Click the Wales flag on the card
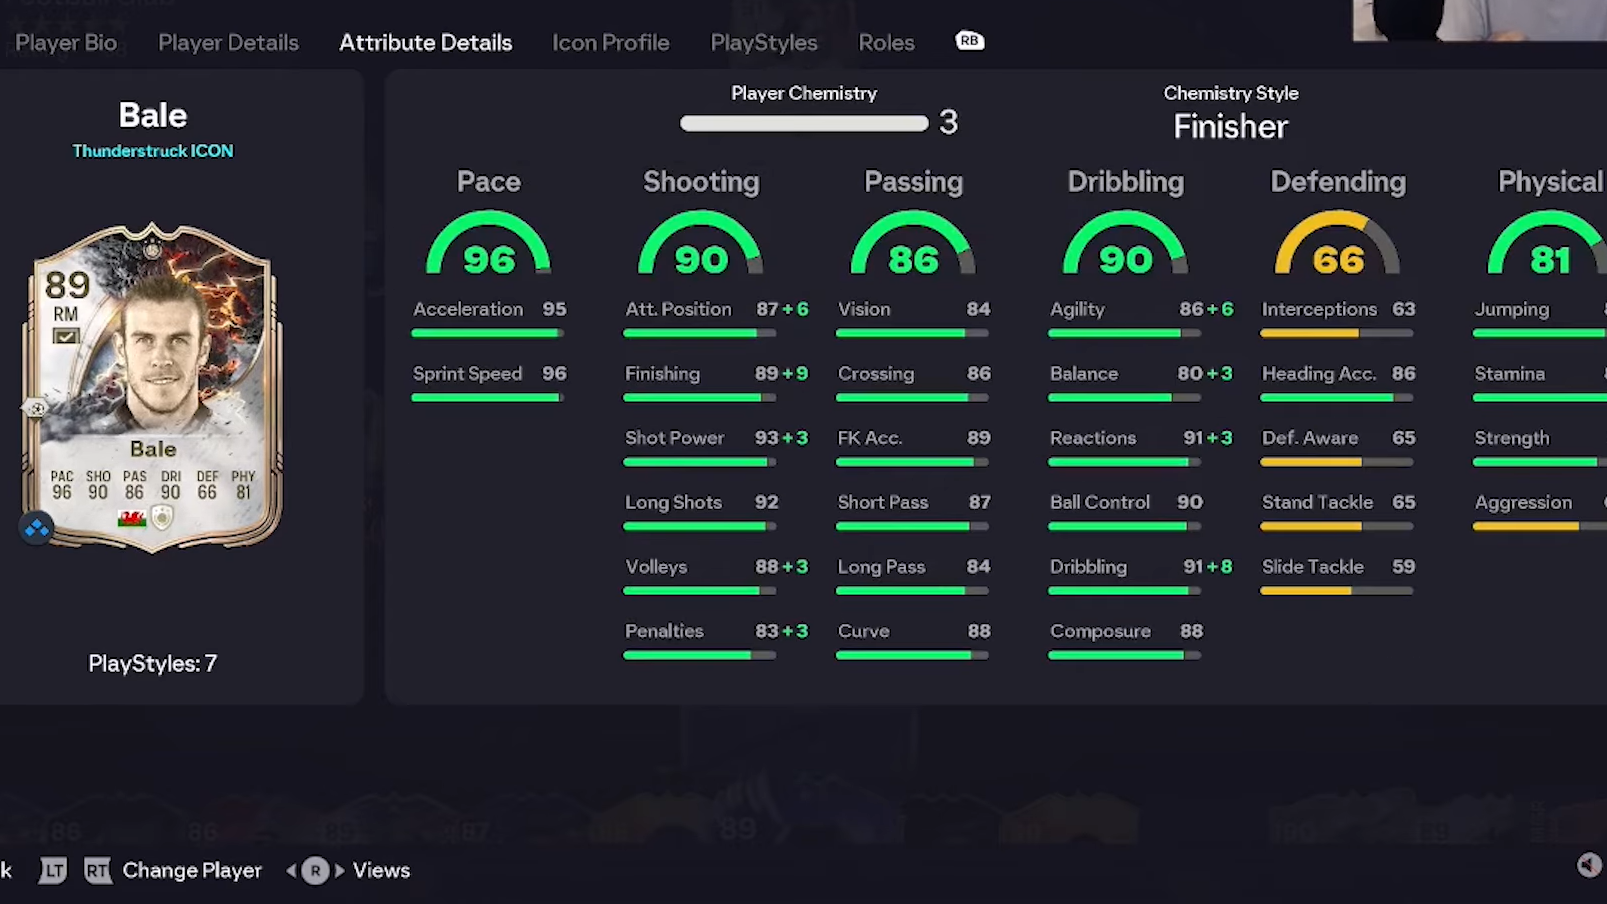The width and height of the screenshot is (1607, 904). click(131, 518)
